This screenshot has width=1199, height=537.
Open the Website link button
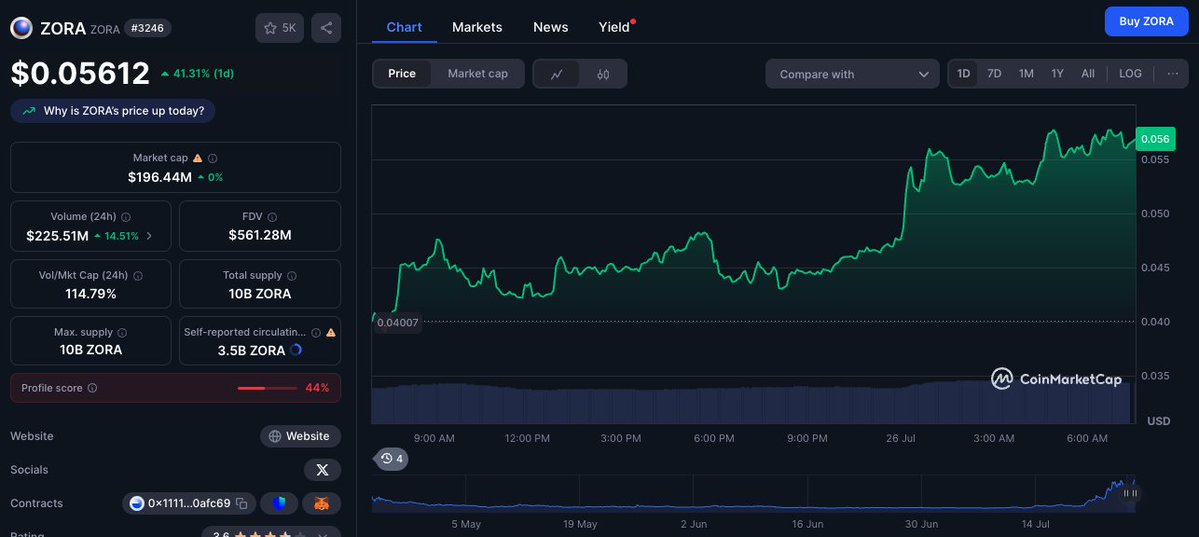pyautogui.click(x=301, y=436)
